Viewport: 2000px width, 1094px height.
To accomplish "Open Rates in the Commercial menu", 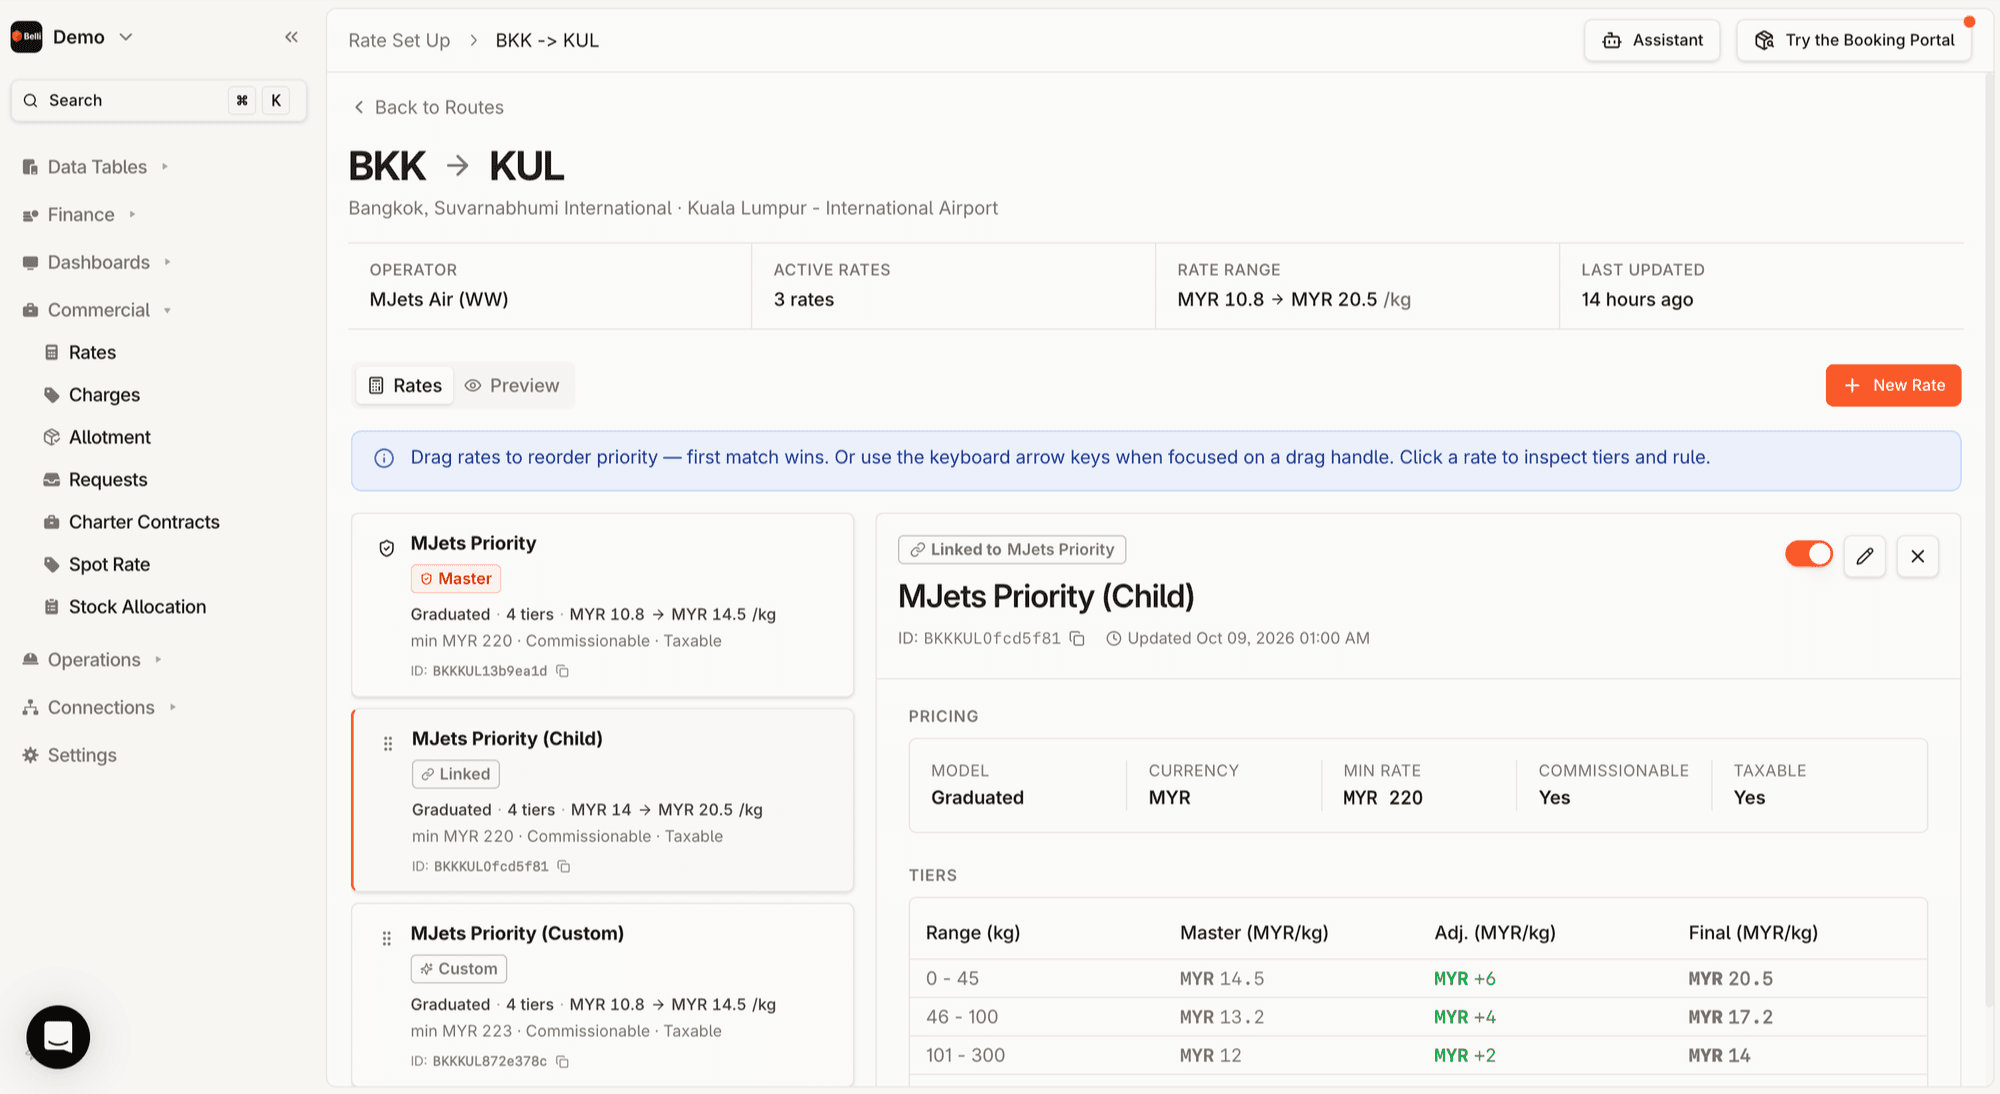I will (x=92, y=352).
